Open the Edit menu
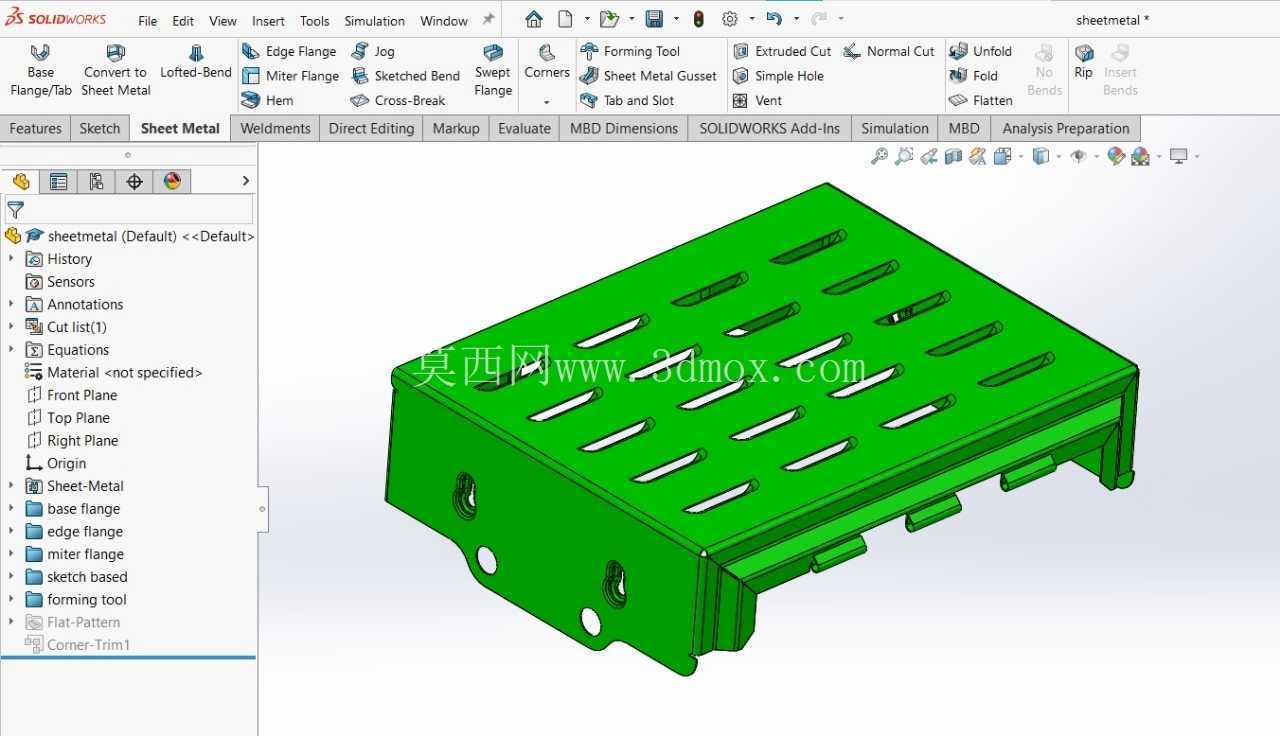Screen dimensions: 1280x736 point(183,20)
